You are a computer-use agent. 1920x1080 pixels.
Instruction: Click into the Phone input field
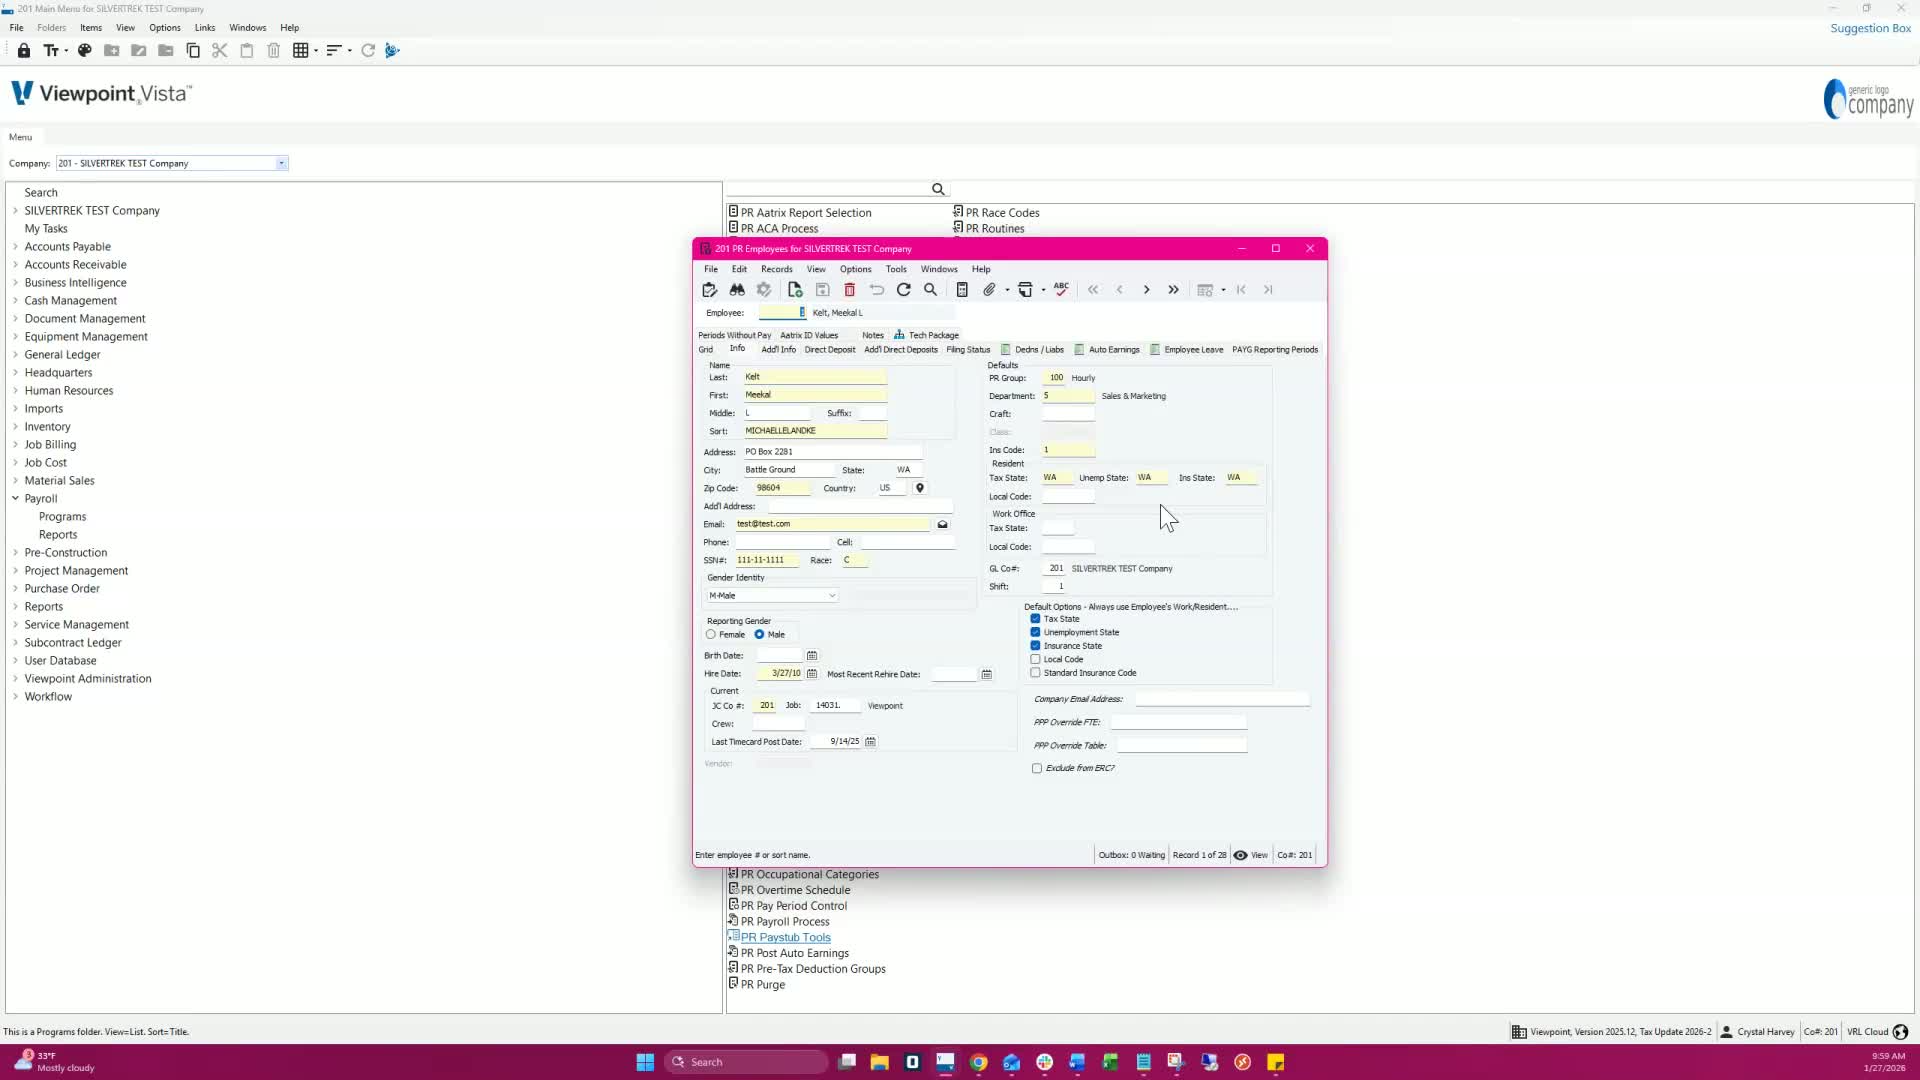click(x=782, y=543)
